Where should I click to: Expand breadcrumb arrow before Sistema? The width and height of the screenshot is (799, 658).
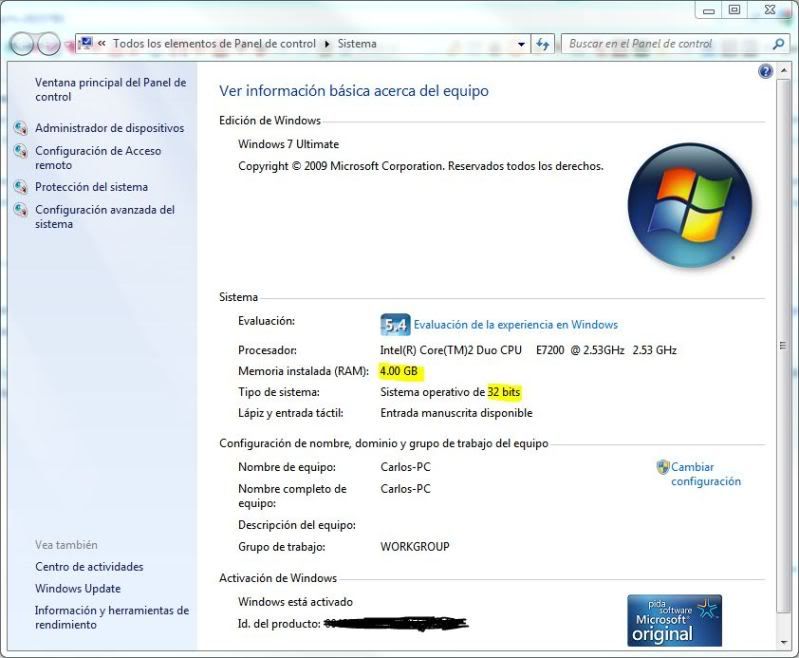tap(327, 44)
